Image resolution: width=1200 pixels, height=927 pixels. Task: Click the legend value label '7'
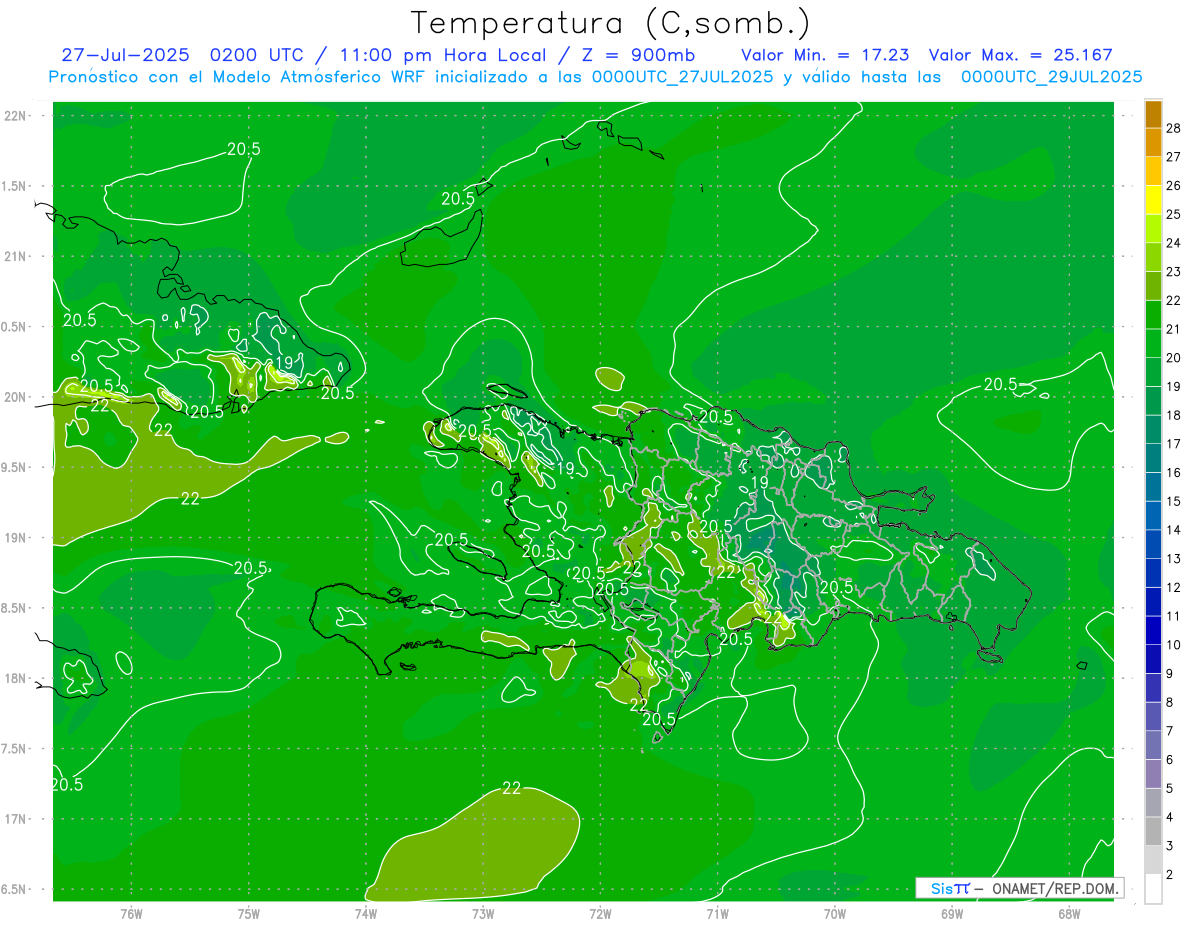click(1169, 731)
